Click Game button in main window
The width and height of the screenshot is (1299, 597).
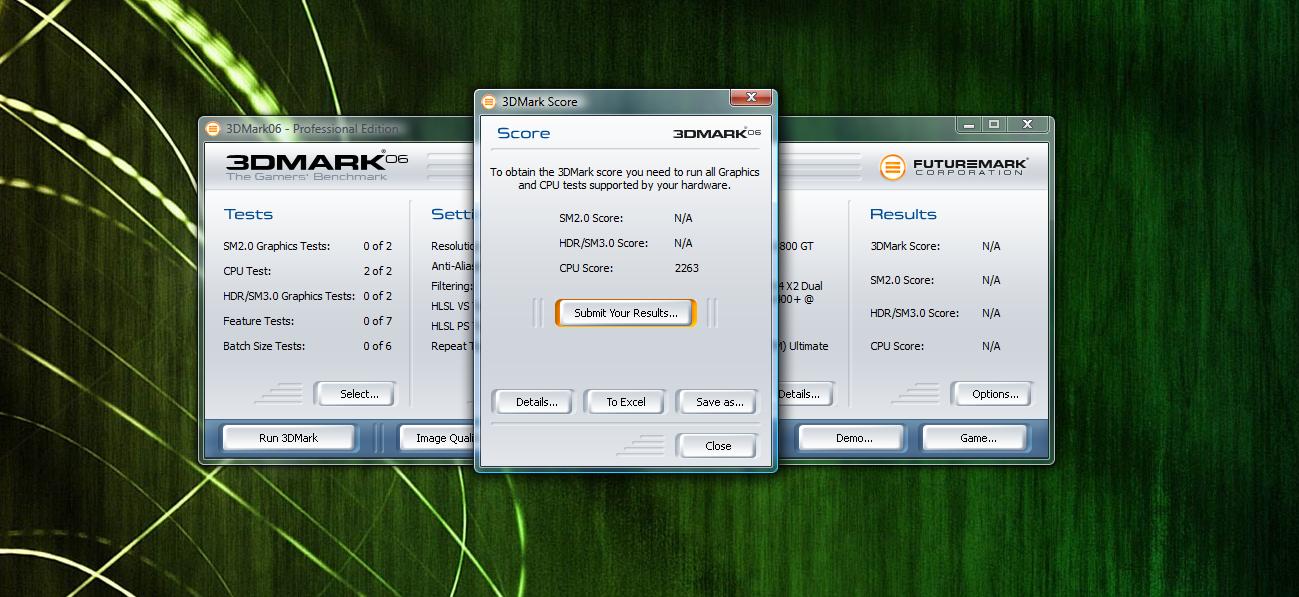tap(978, 438)
